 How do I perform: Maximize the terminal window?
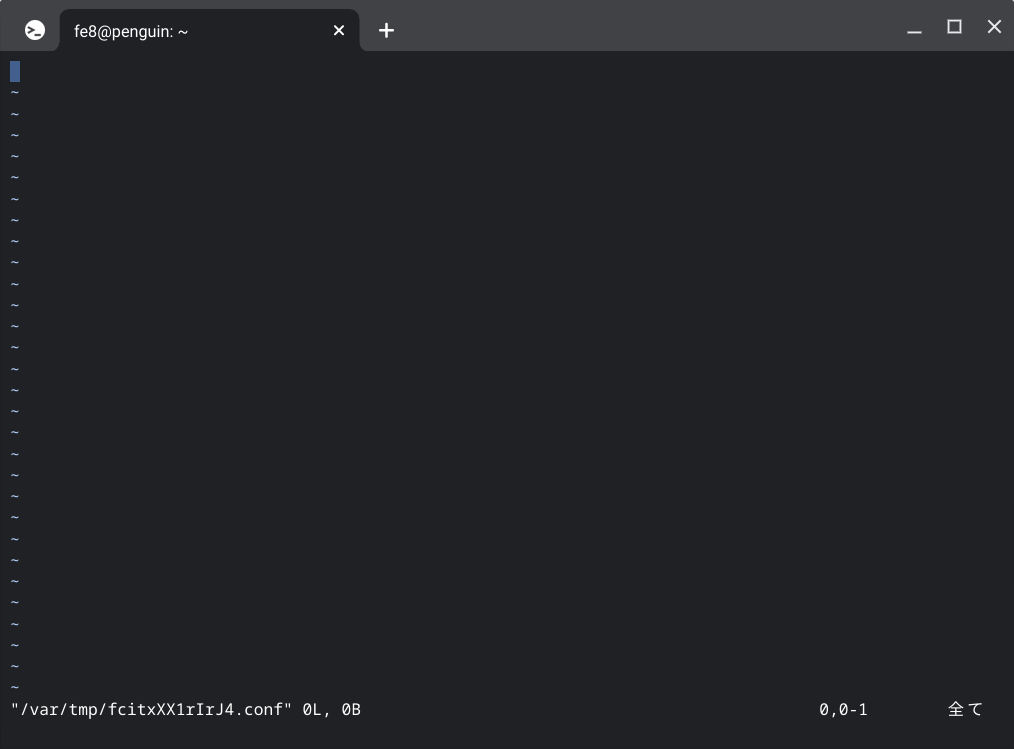click(x=954, y=27)
